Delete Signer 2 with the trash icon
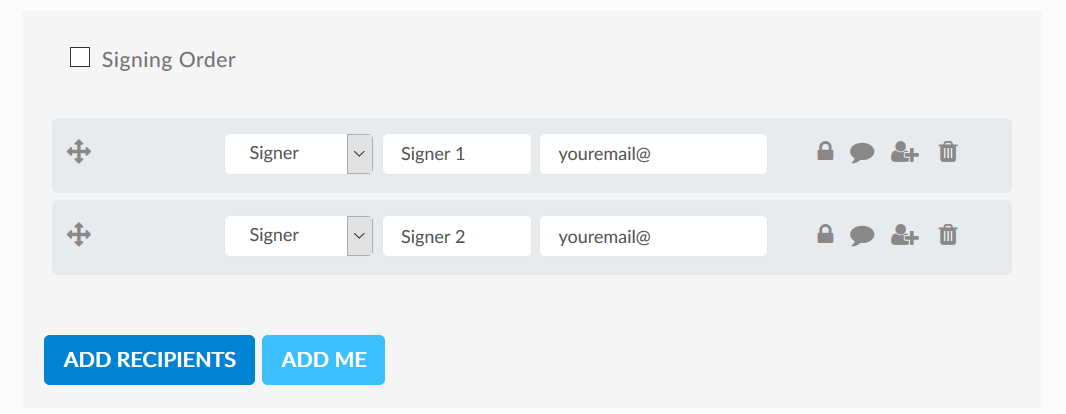This screenshot has height=414, width=1066. [x=948, y=234]
